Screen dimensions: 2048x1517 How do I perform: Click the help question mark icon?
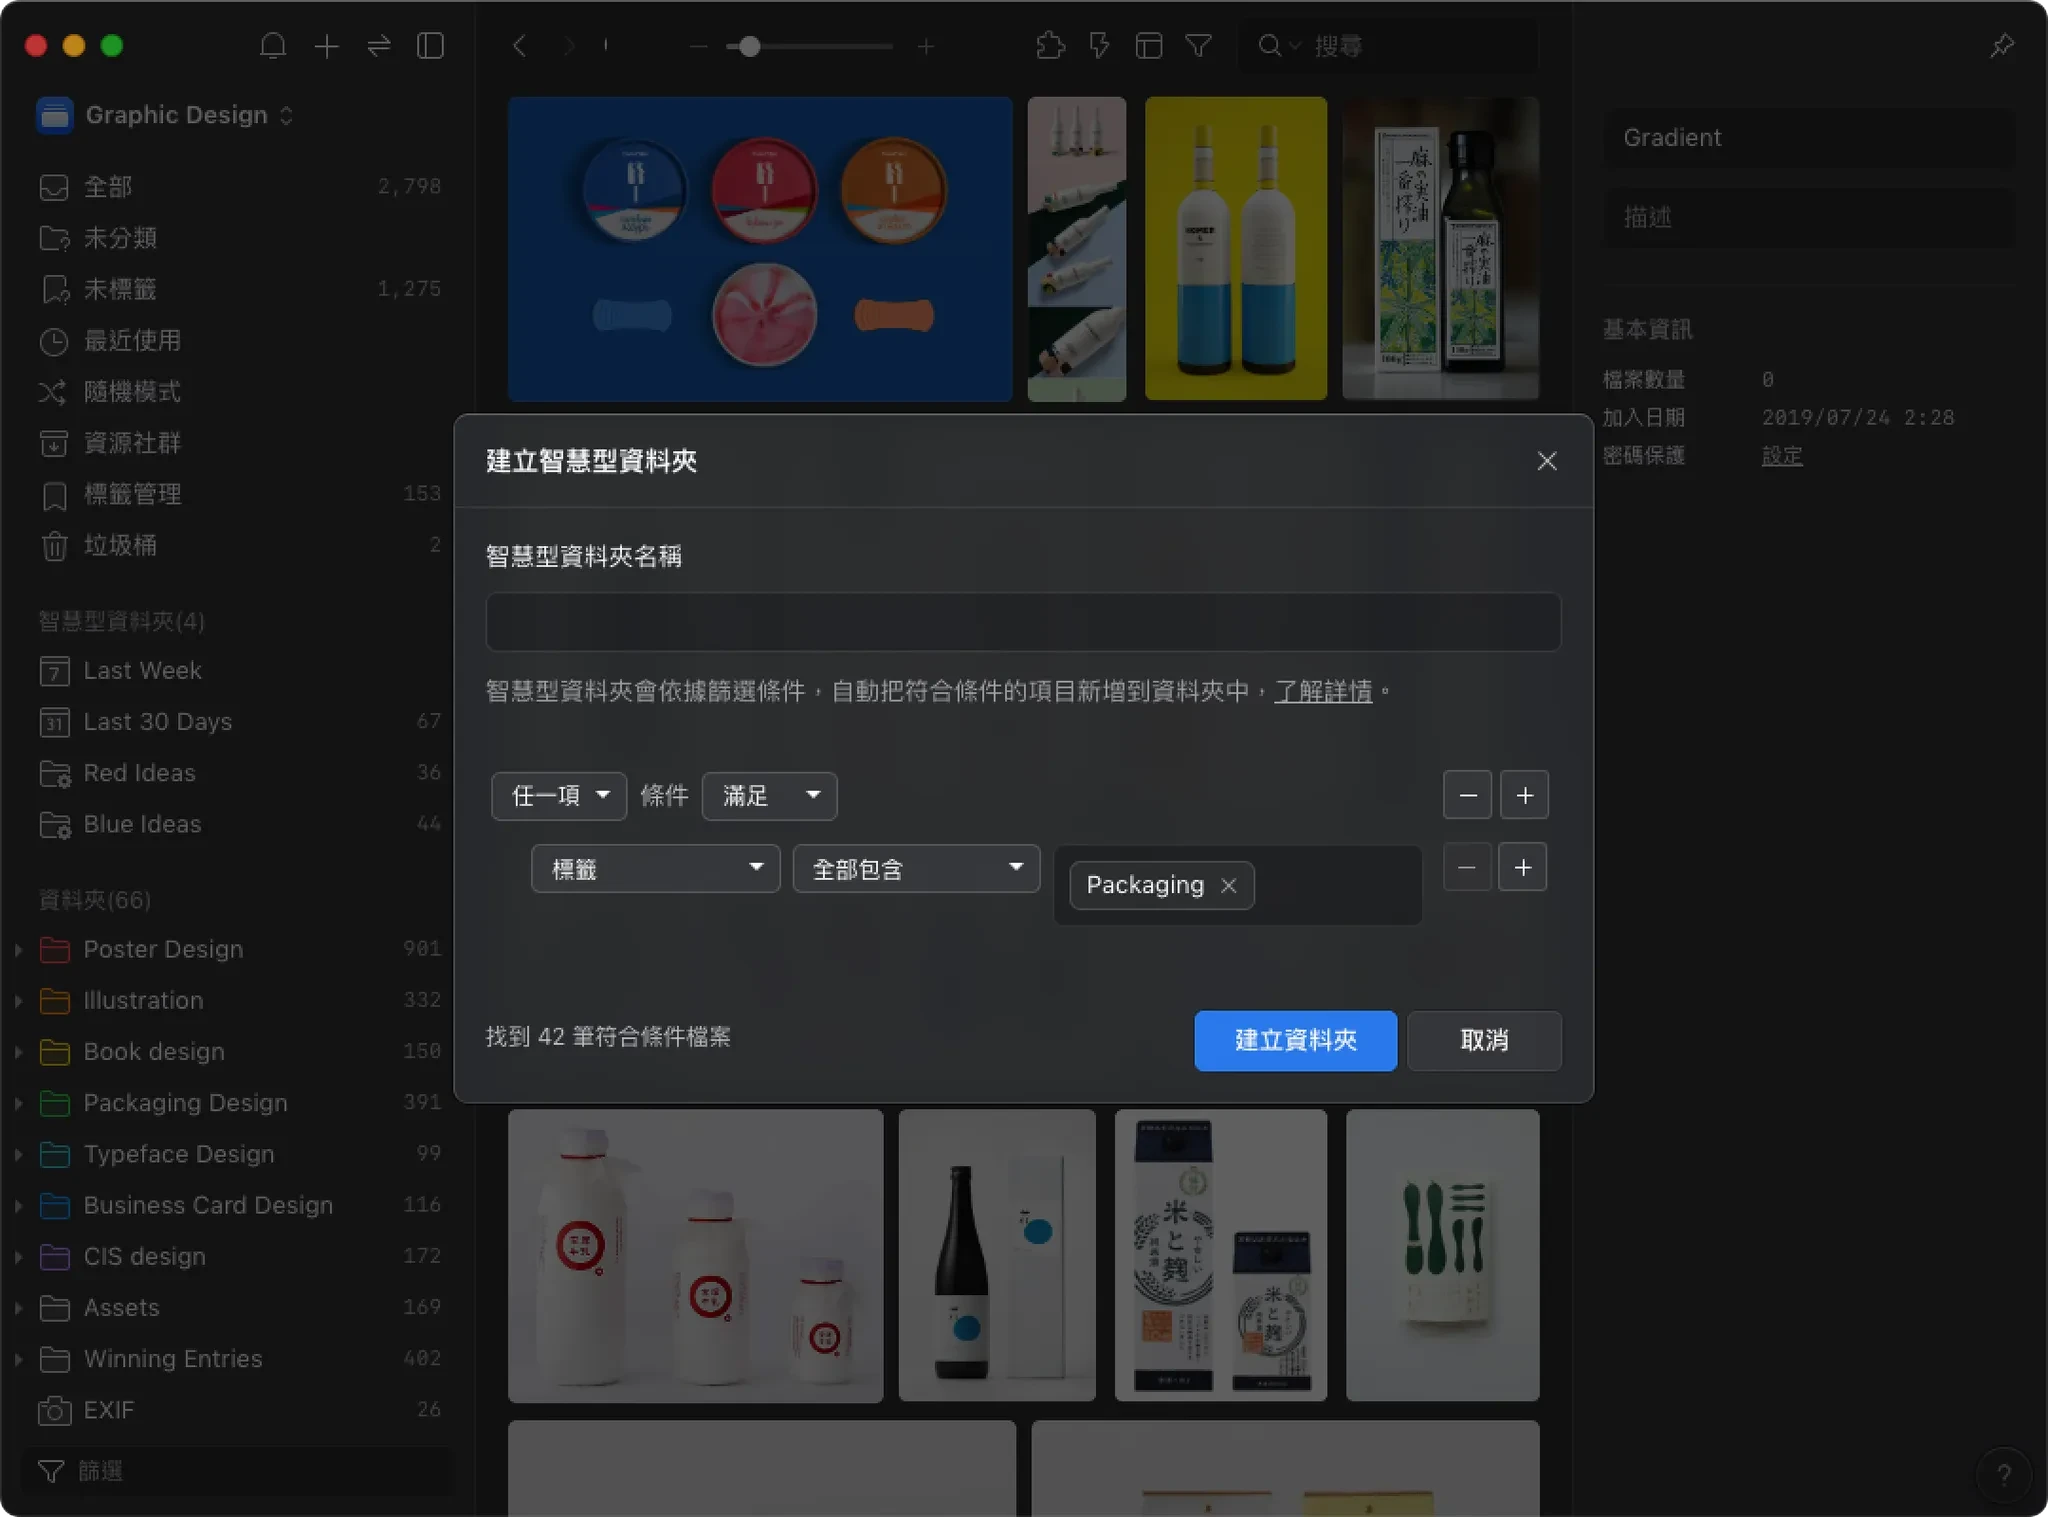tap(2004, 1475)
